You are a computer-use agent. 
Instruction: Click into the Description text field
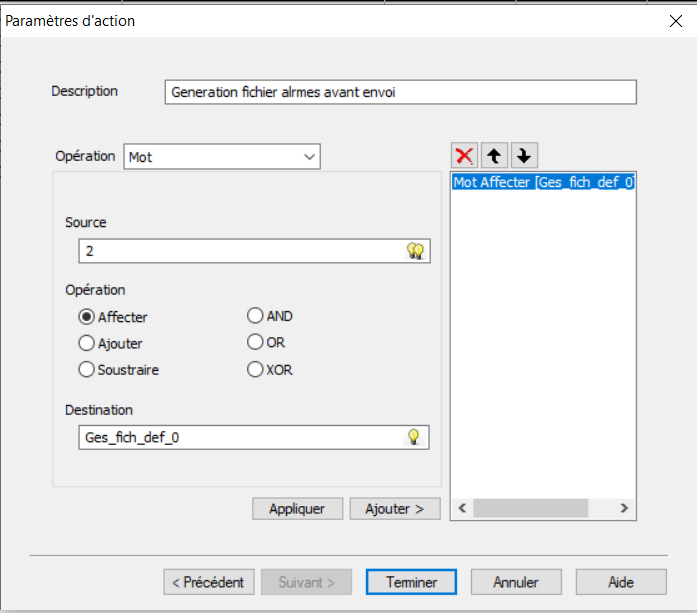click(400, 92)
